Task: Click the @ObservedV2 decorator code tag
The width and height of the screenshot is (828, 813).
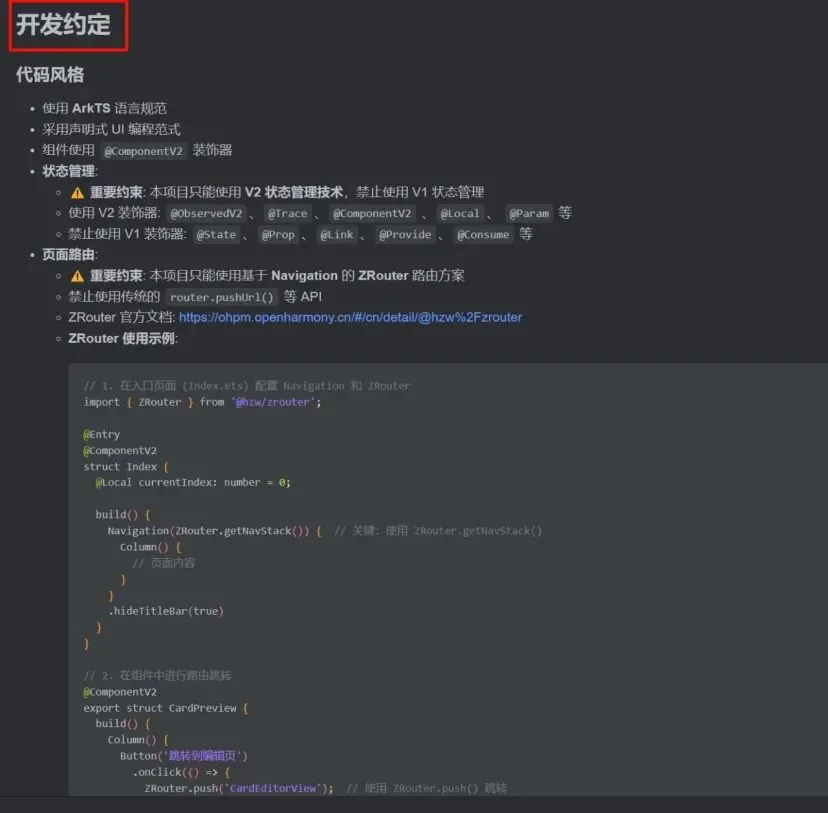Action: point(206,213)
